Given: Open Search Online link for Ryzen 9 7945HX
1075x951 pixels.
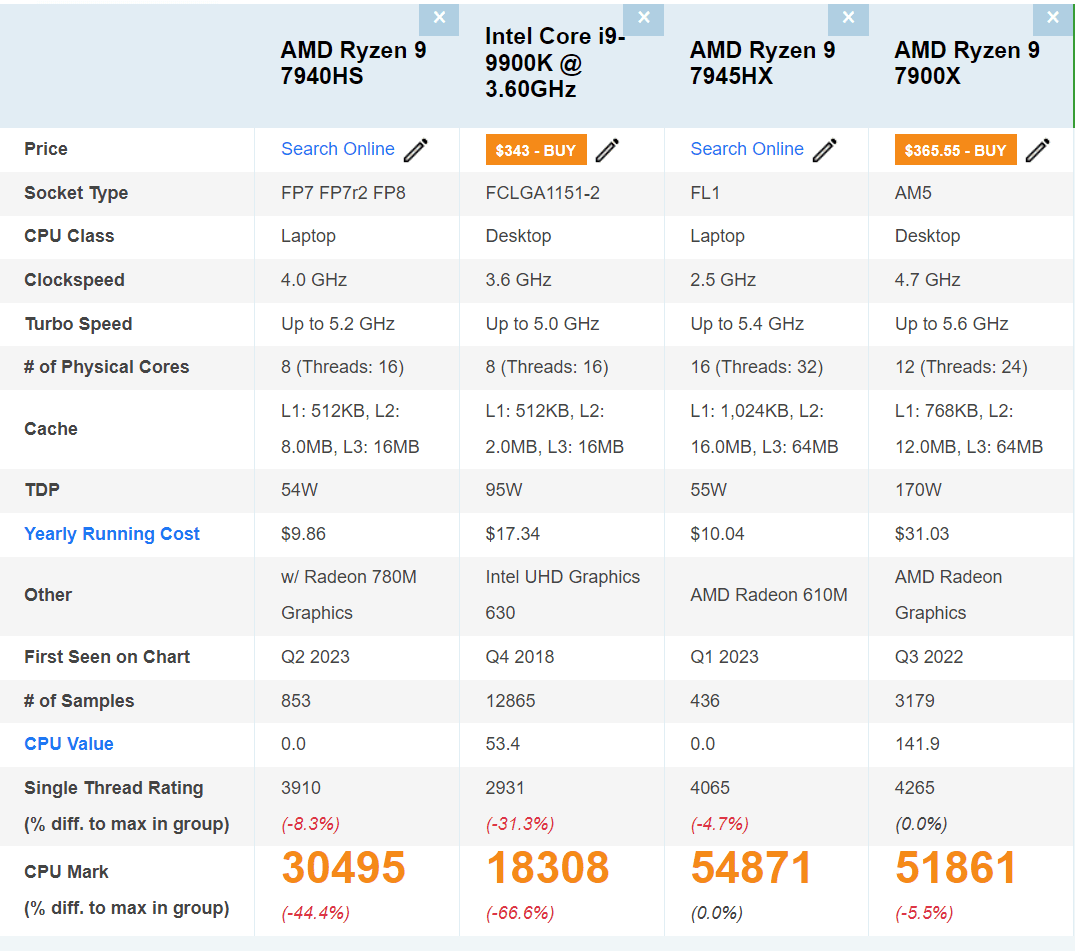Looking at the screenshot, I should pos(747,149).
